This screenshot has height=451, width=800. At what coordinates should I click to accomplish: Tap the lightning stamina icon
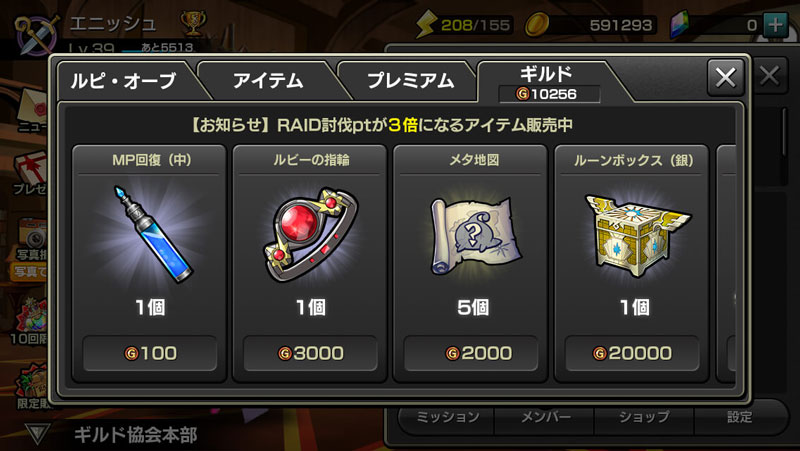click(426, 24)
